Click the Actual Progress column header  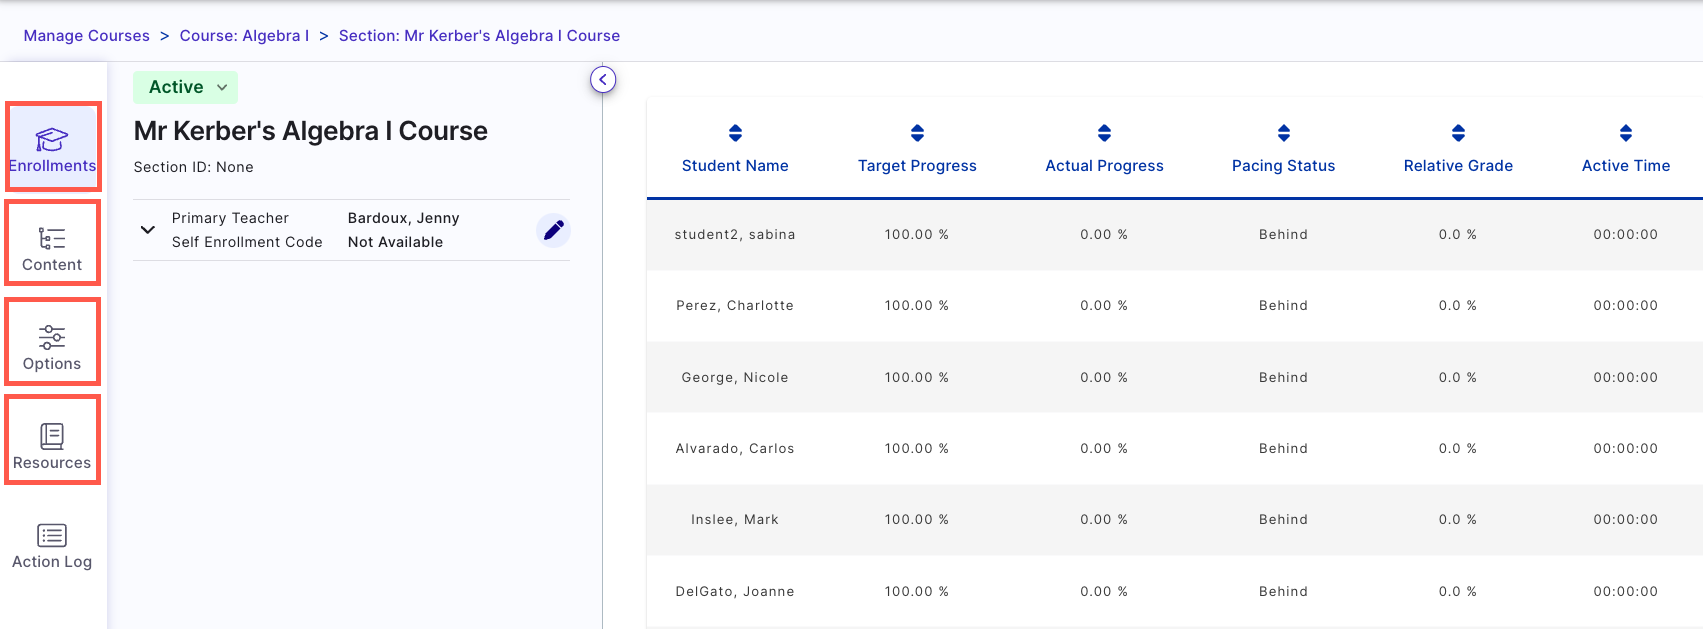coord(1104,166)
